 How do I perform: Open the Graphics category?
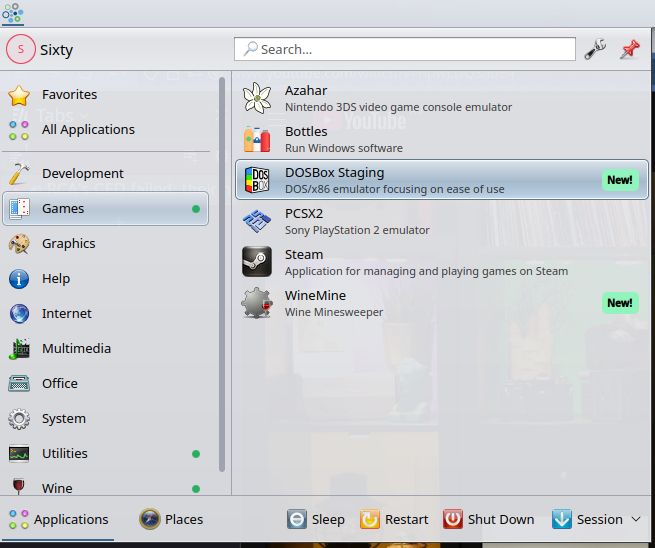105,244
